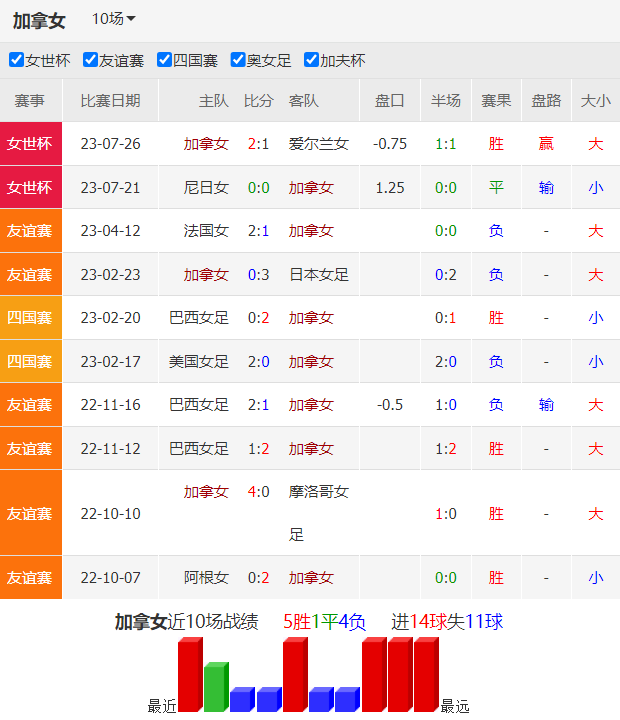This screenshot has width=620, height=720.
Task: Click the 比赛日期 column header
Action: point(110,101)
